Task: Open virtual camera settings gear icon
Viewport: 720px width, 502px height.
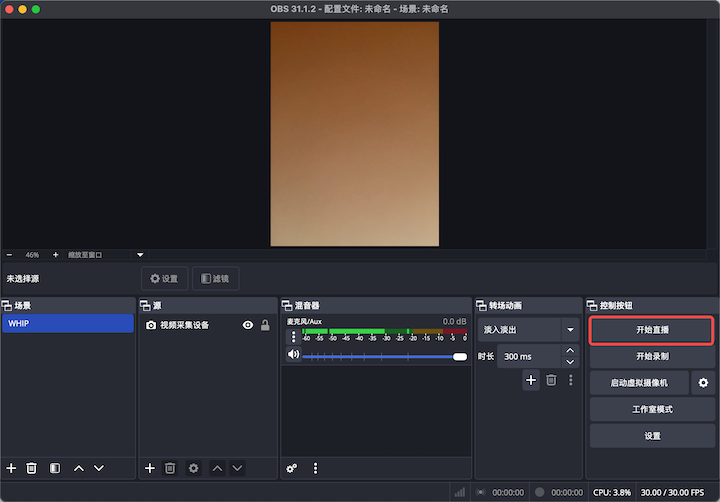Action: 703,382
